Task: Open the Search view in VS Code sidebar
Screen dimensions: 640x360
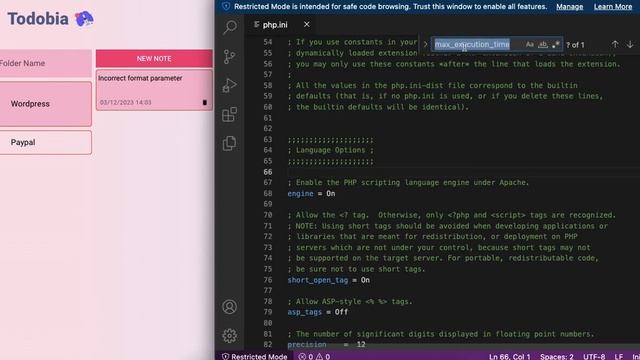Action: 230,27
